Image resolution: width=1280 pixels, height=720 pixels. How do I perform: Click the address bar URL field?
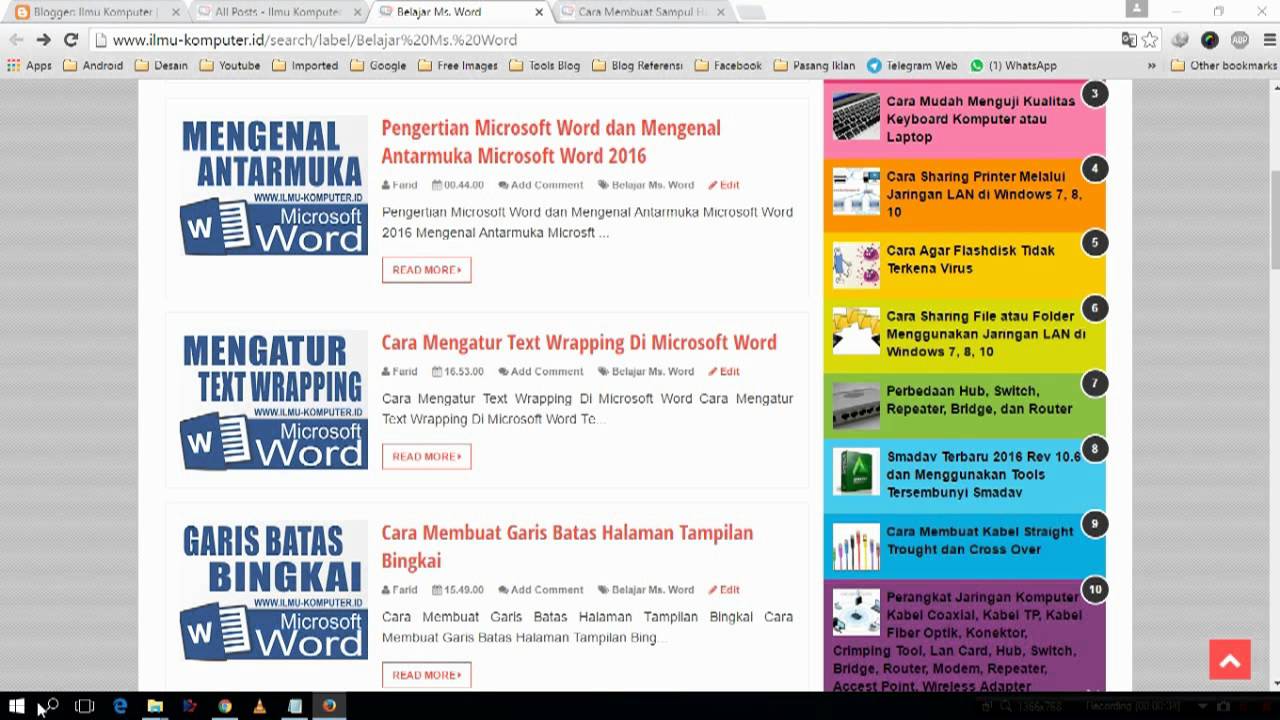coord(600,40)
